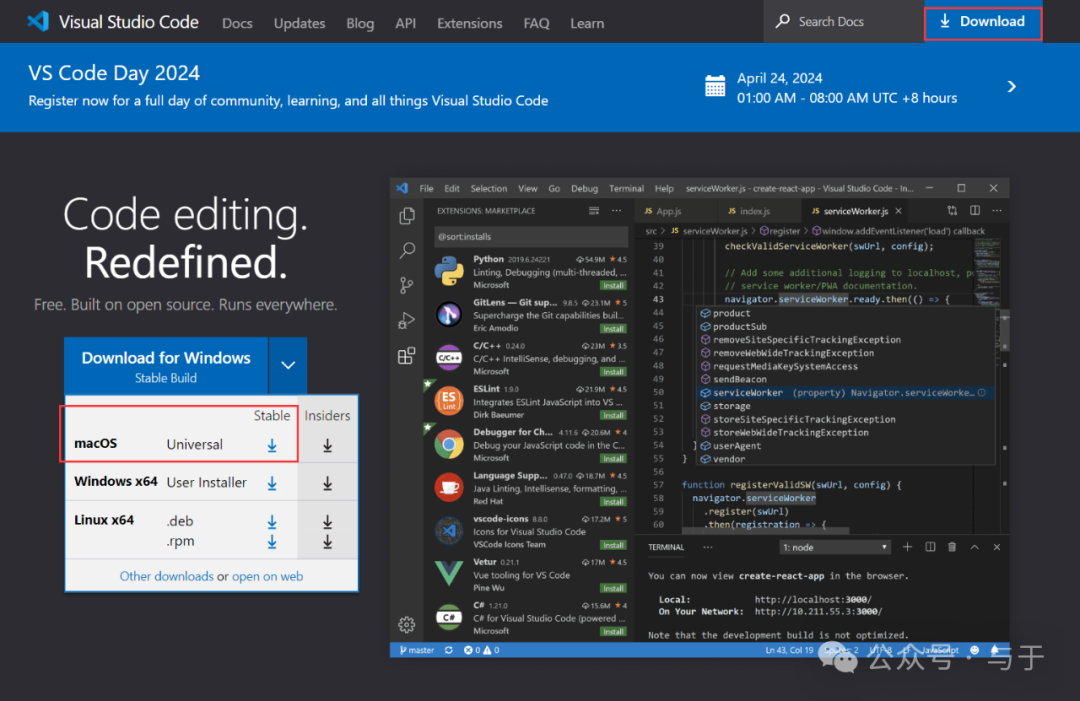
Task: Click the sync icon in status bar
Action: pyautogui.click(x=449, y=650)
